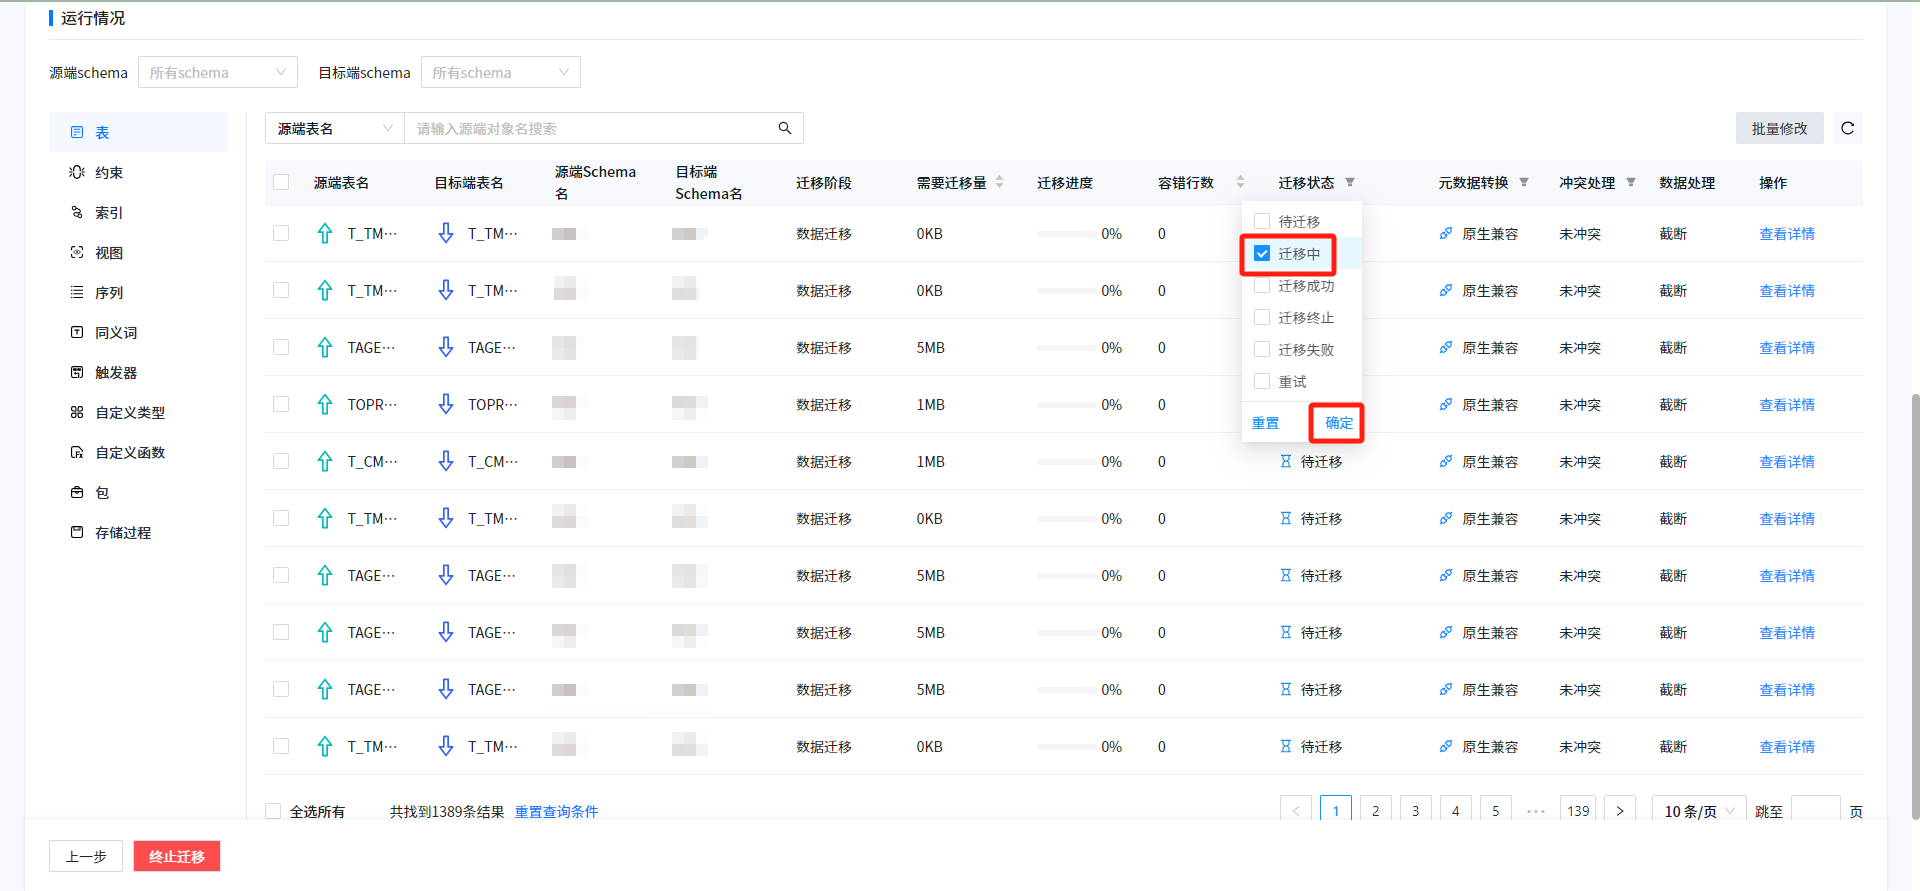Click the 迁移状态 filter funnel icon
Viewport: 1920px width, 891px height.
click(1350, 182)
